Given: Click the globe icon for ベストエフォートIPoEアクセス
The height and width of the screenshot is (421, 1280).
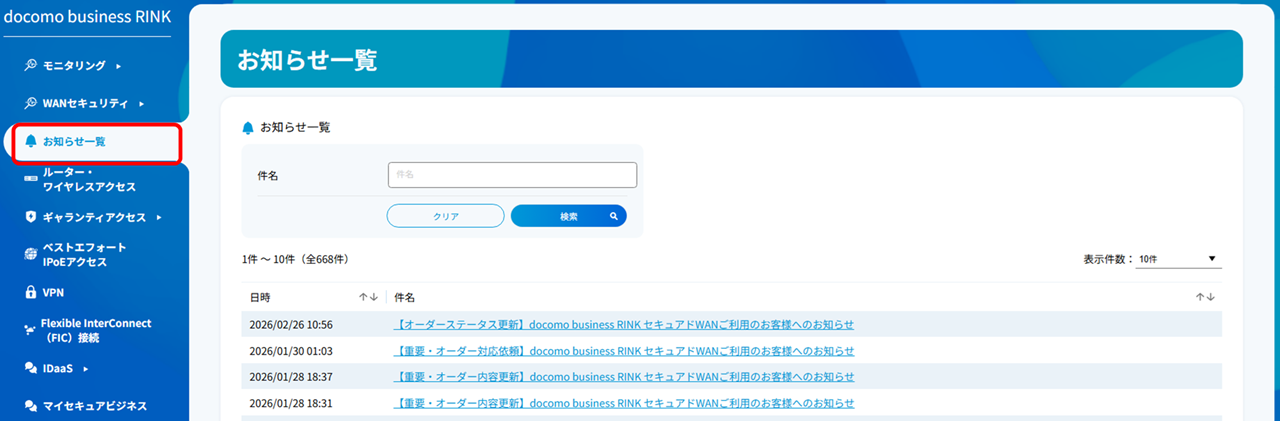Looking at the screenshot, I should tap(31, 254).
